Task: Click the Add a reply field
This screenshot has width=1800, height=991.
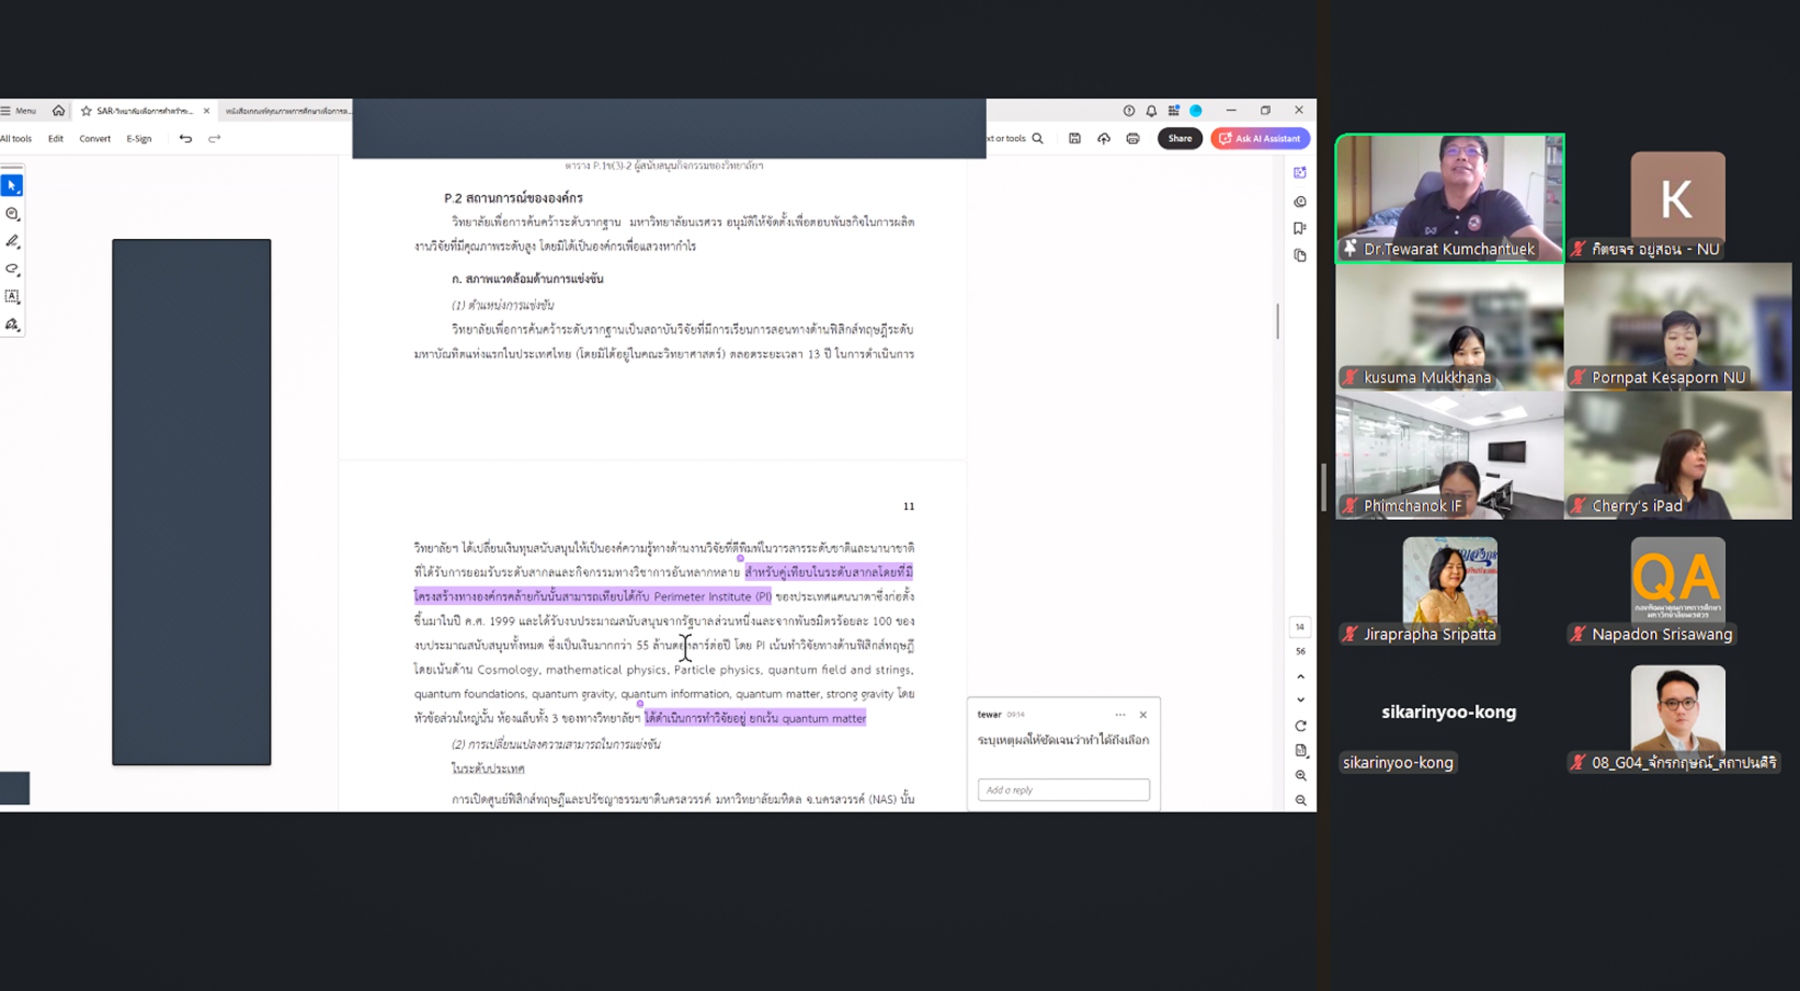Action: [x=1063, y=790]
